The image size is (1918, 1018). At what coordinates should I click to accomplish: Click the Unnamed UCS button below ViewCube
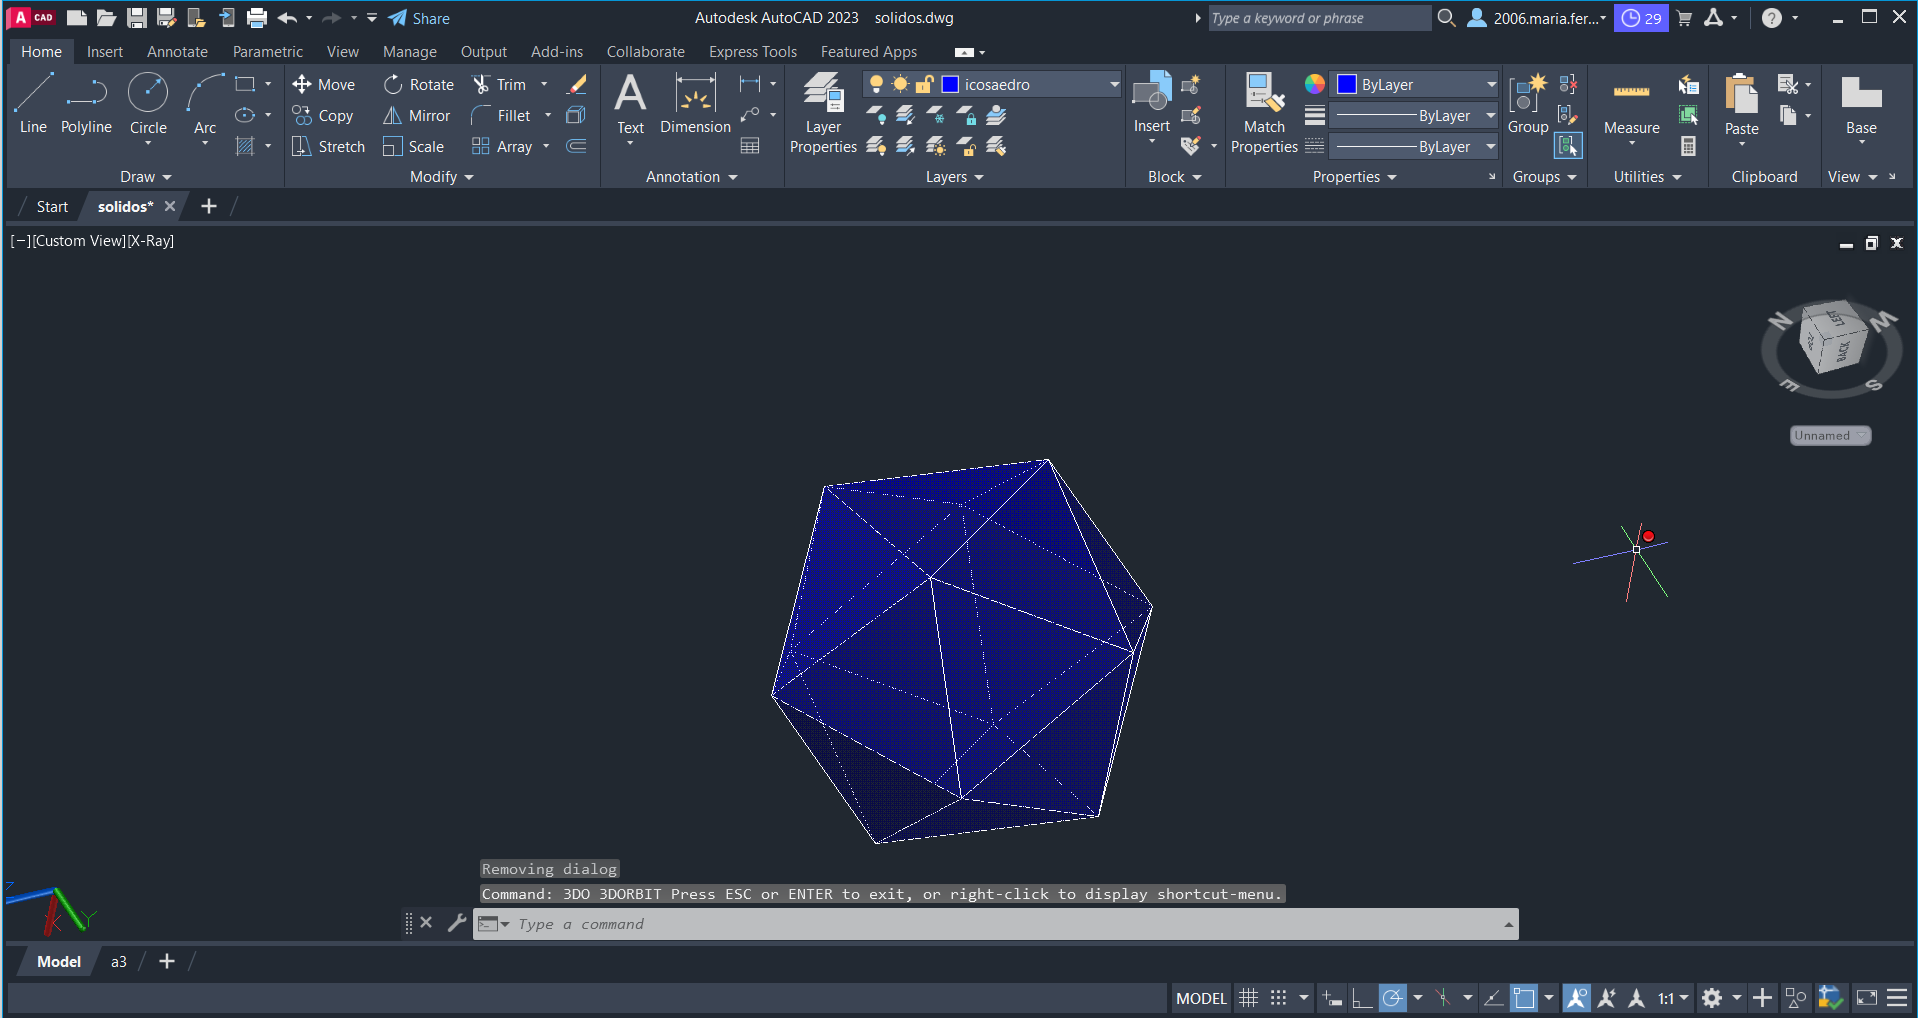click(1829, 436)
